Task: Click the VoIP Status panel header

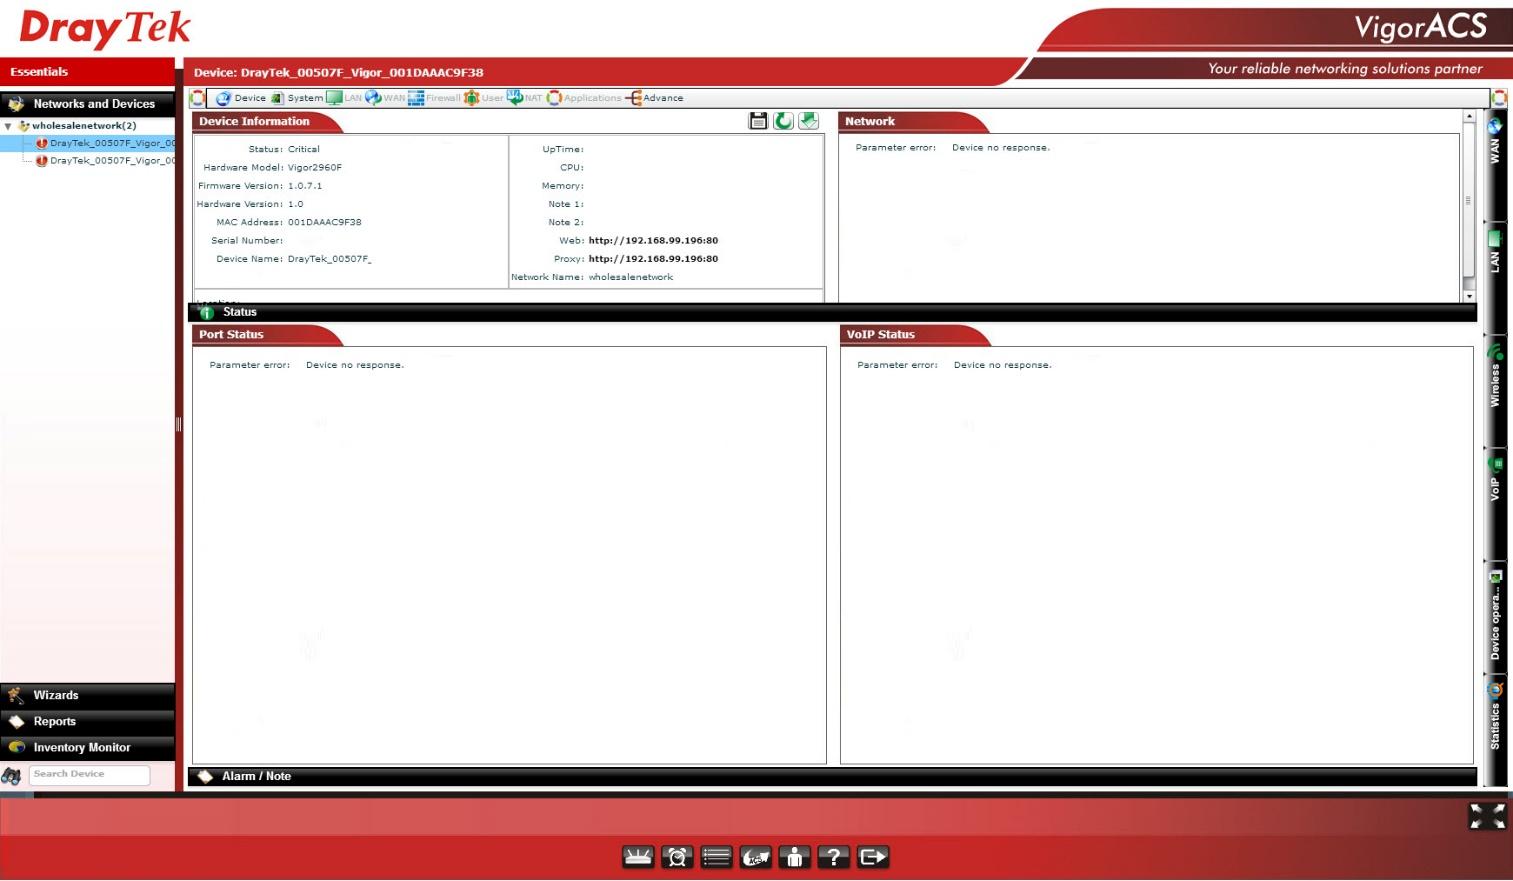Action: pyautogui.click(x=915, y=335)
